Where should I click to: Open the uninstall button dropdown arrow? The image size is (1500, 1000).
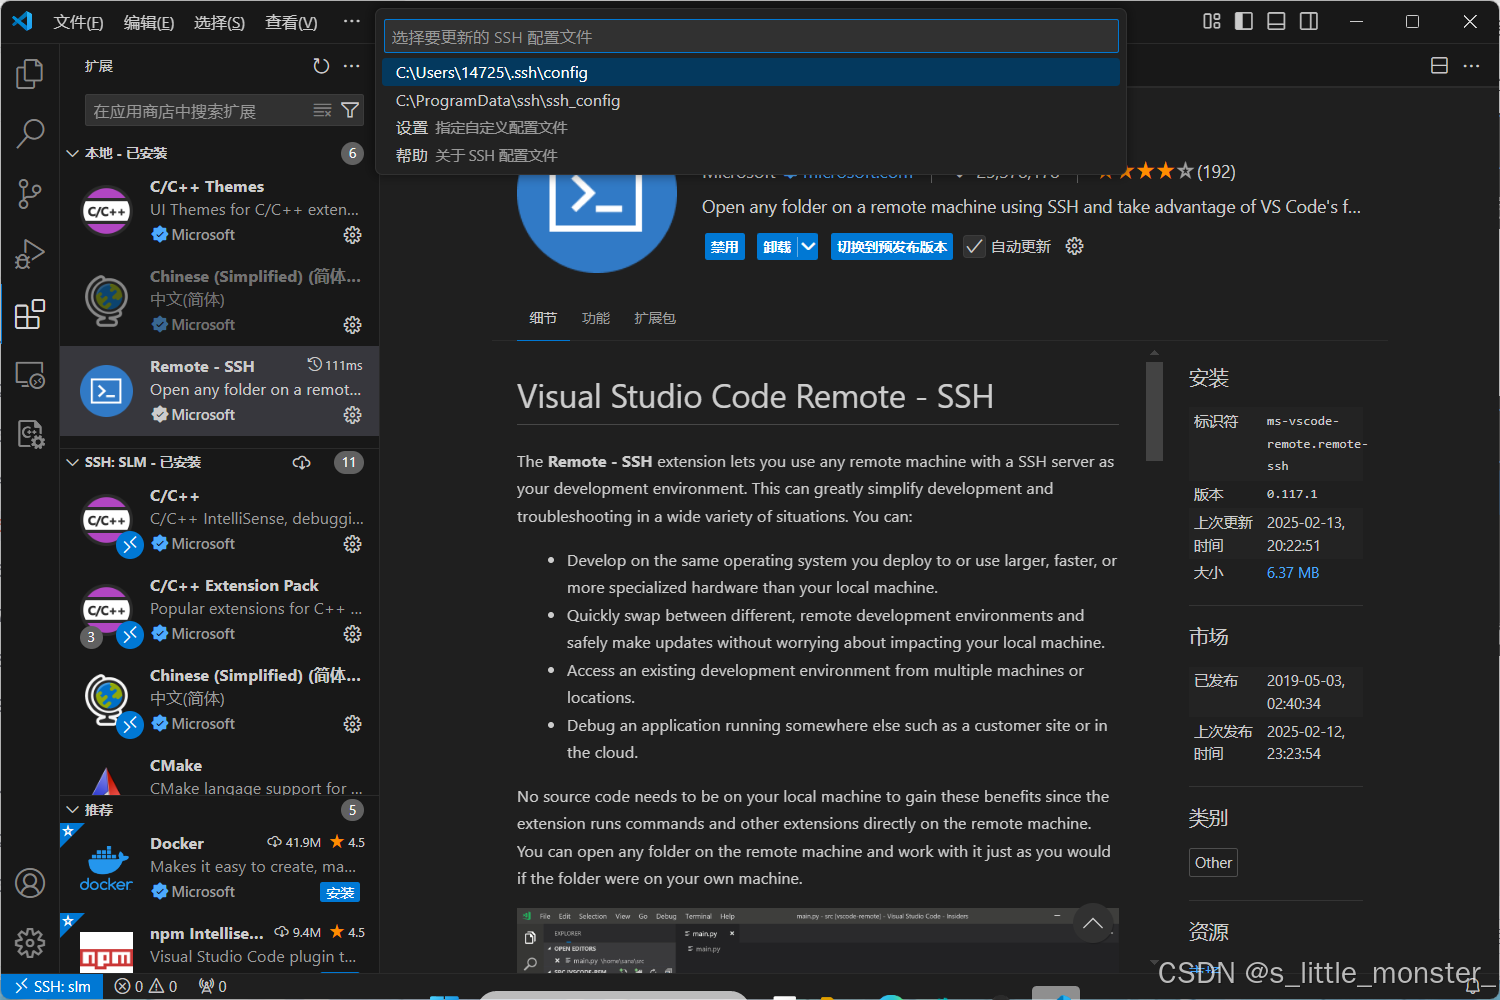(808, 247)
